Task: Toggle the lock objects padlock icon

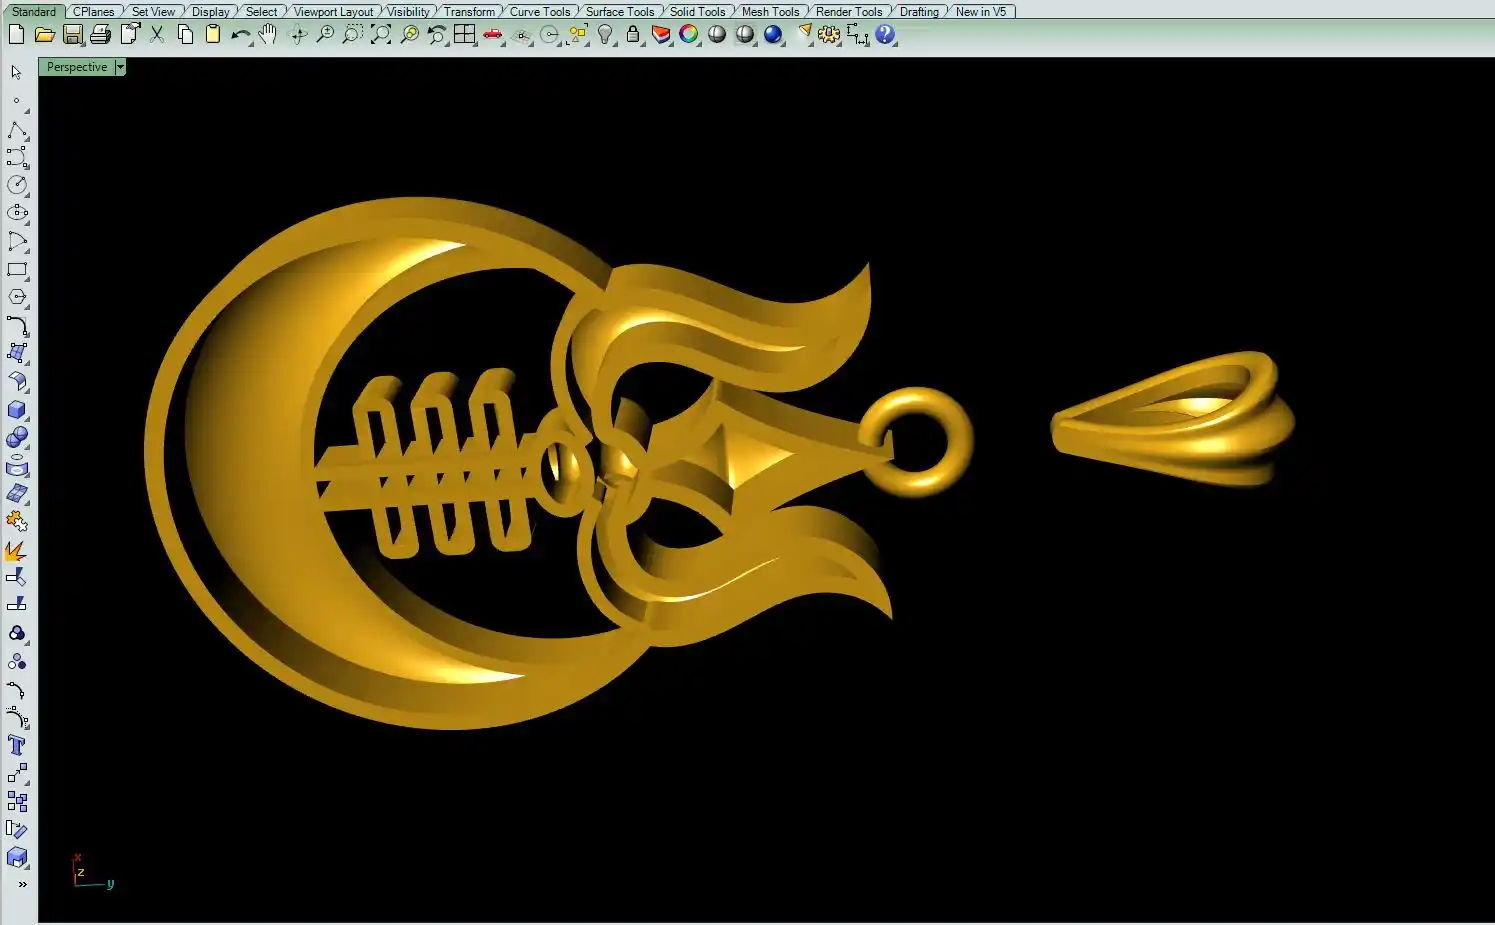Action: point(633,35)
